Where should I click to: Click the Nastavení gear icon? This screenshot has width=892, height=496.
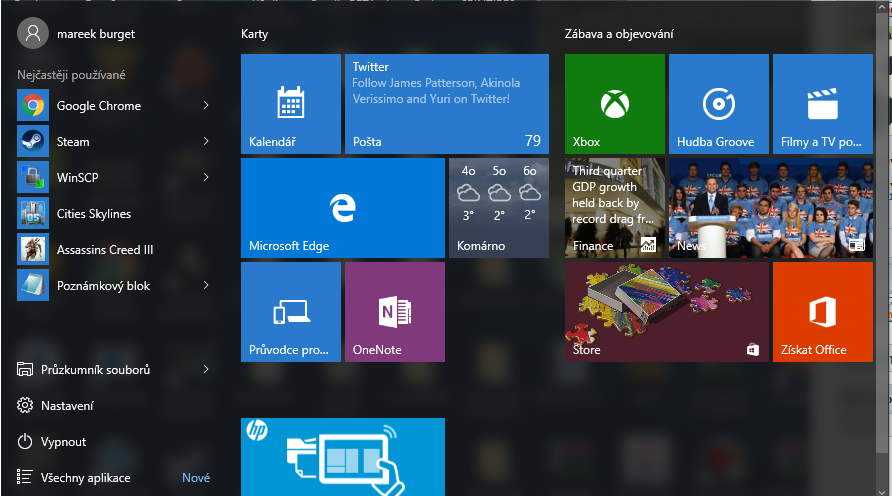point(24,406)
